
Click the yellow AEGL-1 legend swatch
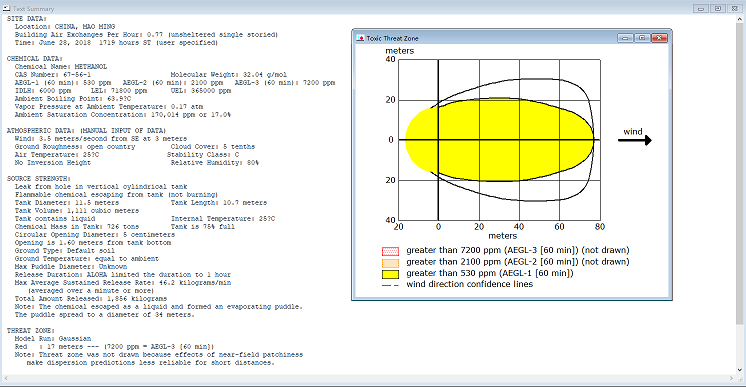click(390, 274)
